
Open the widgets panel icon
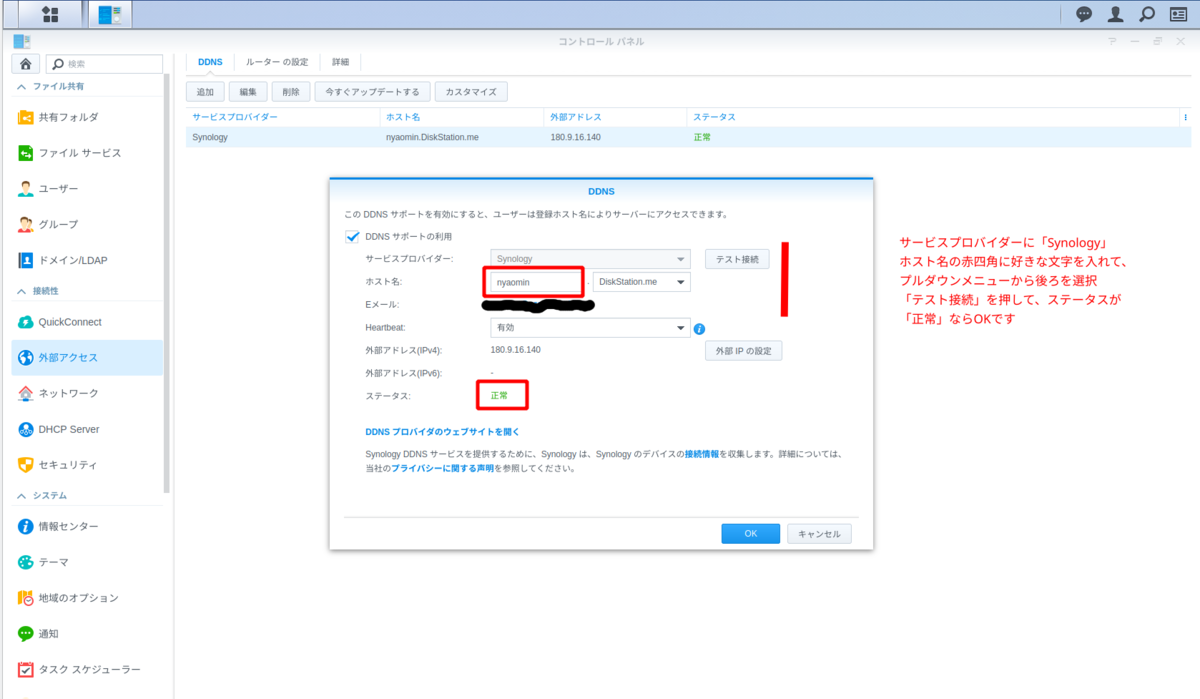1179,14
